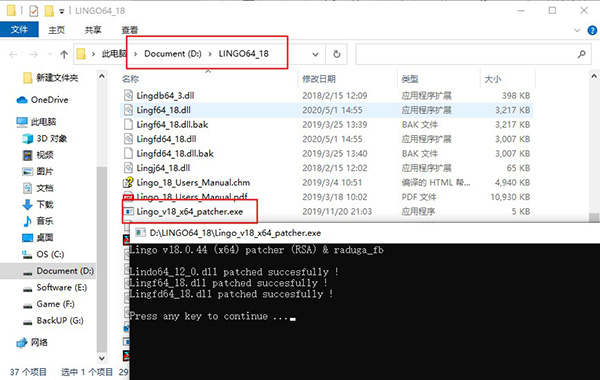Click file list scroll up arrow
The image size is (600, 380).
click(x=594, y=76)
